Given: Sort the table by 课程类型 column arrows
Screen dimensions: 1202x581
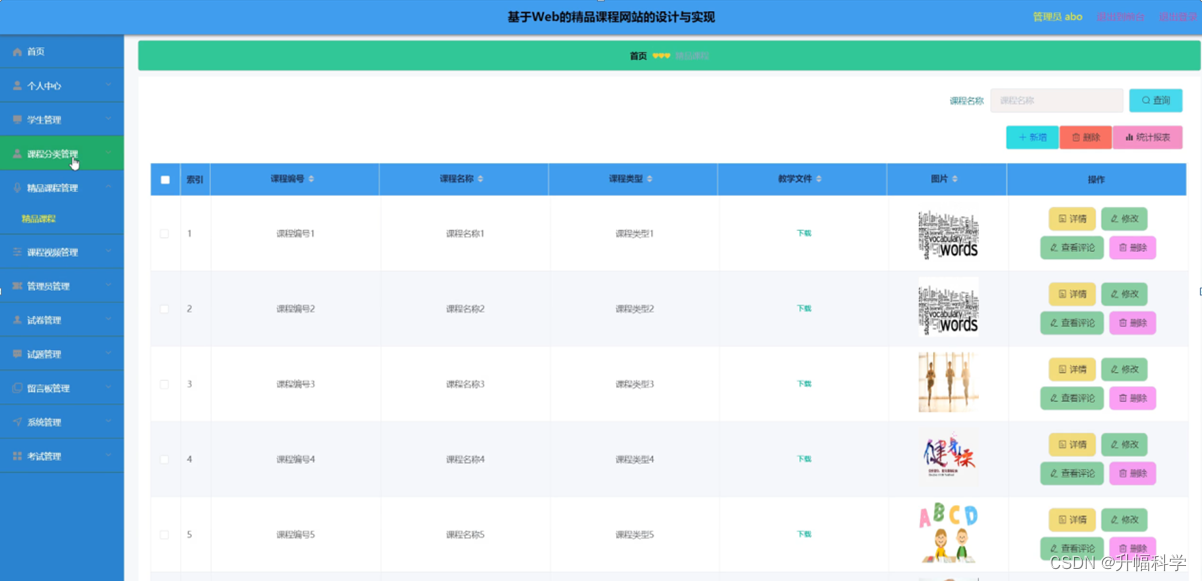Looking at the screenshot, I should (x=649, y=179).
